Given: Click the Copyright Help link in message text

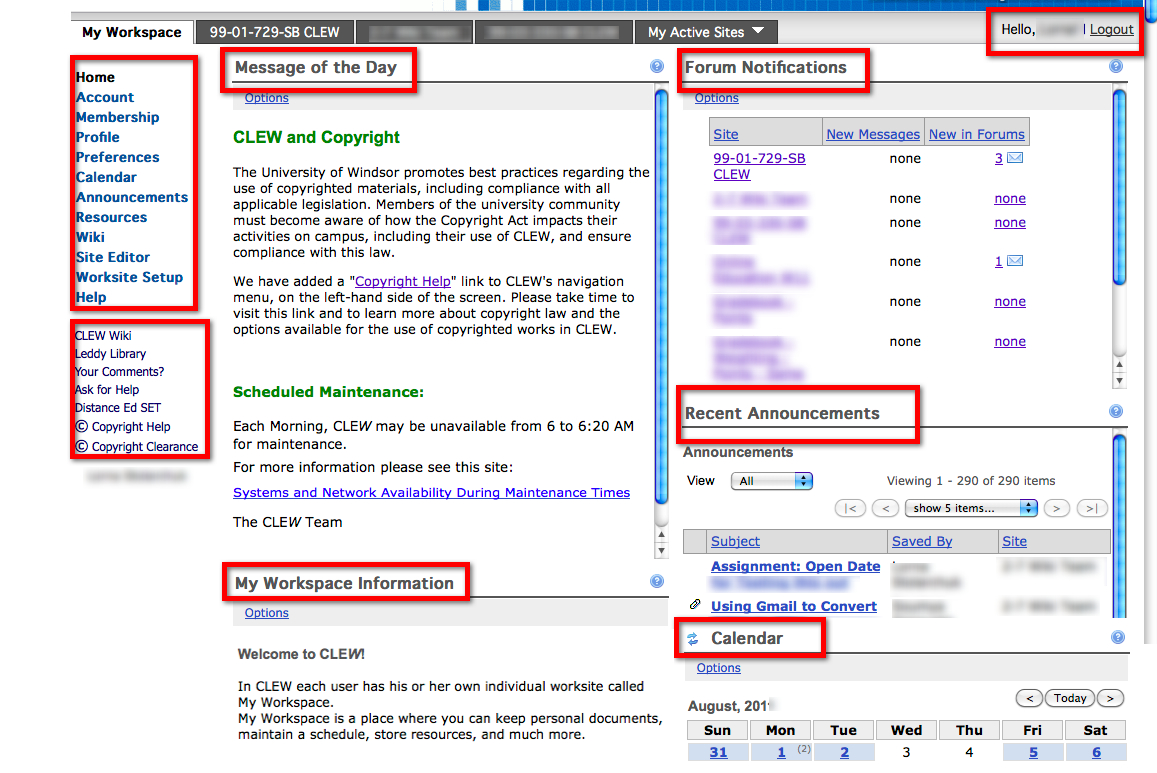Looking at the screenshot, I should 403,281.
